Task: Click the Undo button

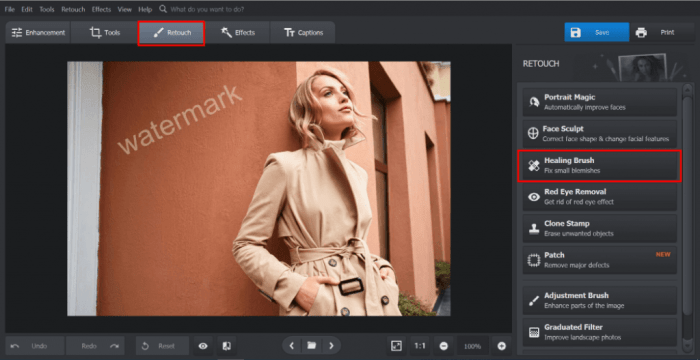Action: (x=35, y=346)
